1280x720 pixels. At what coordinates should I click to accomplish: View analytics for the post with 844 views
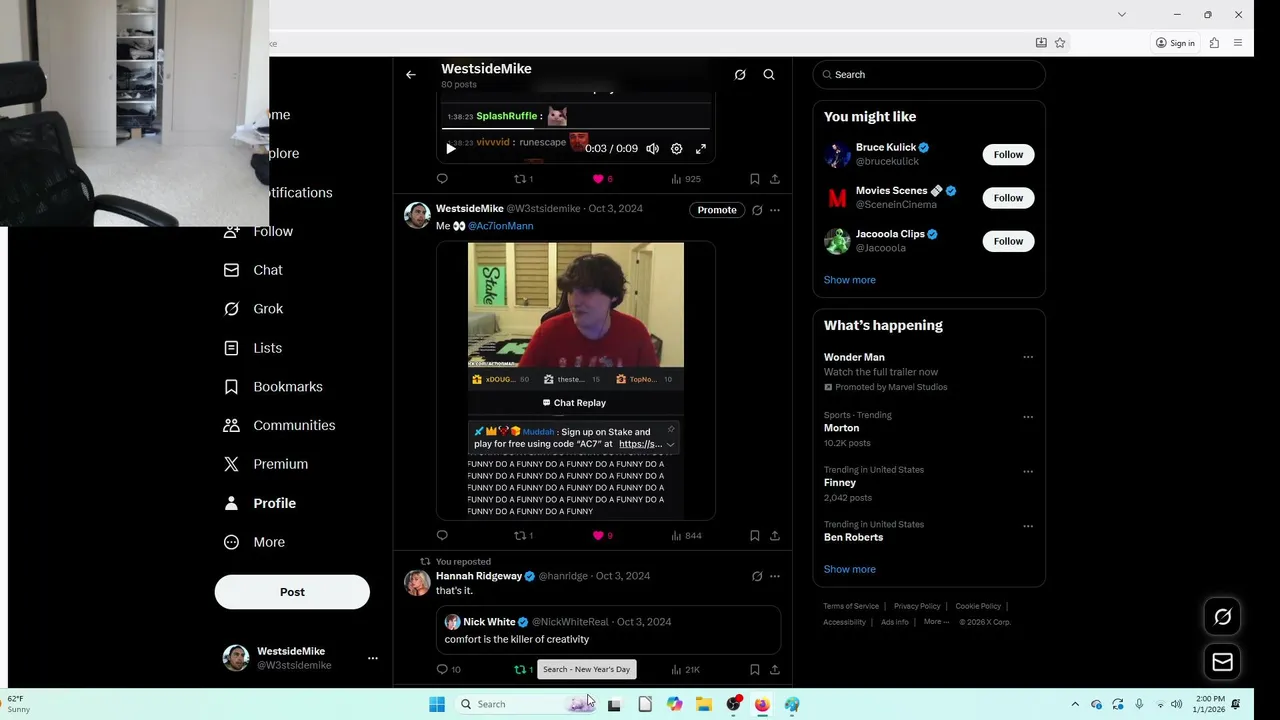click(686, 536)
